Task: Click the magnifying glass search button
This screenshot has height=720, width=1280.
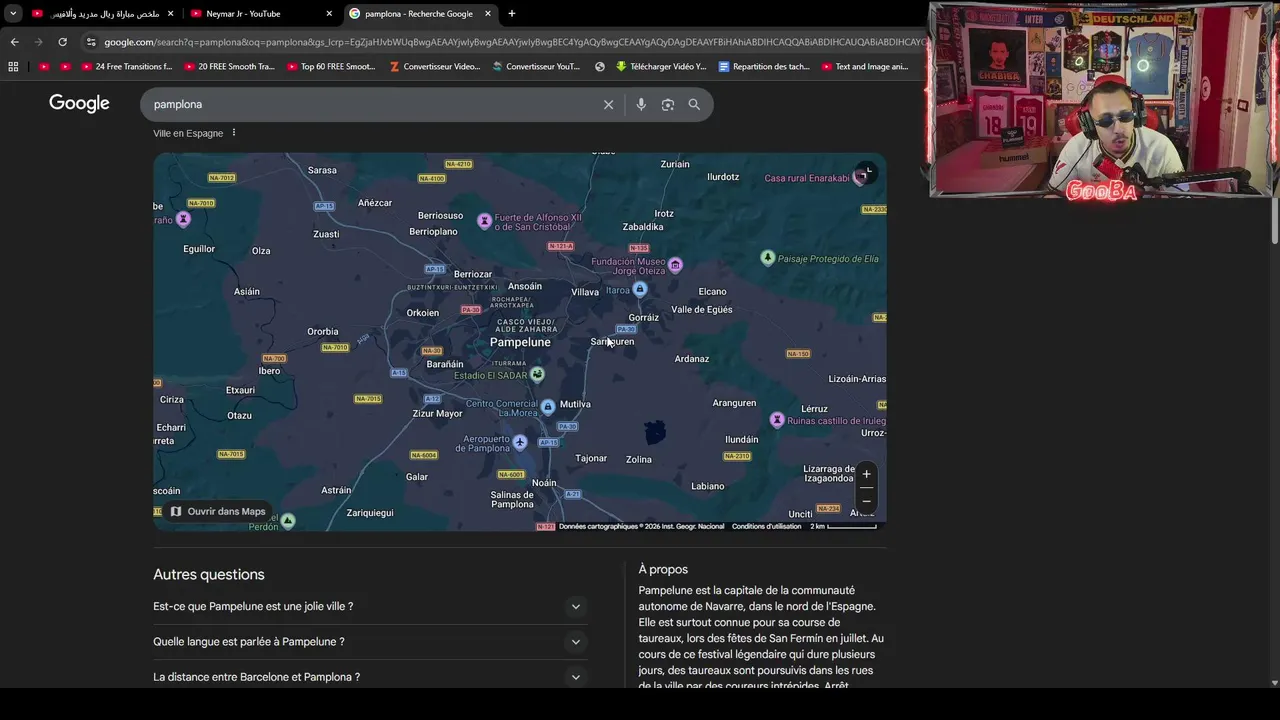Action: click(694, 104)
